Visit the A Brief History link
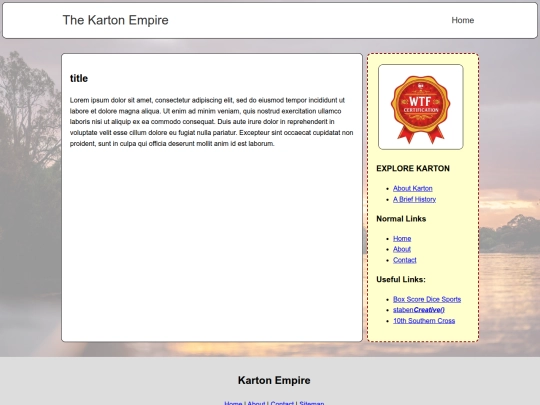The width and height of the screenshot is (540, 405). (x=414, y=199)
